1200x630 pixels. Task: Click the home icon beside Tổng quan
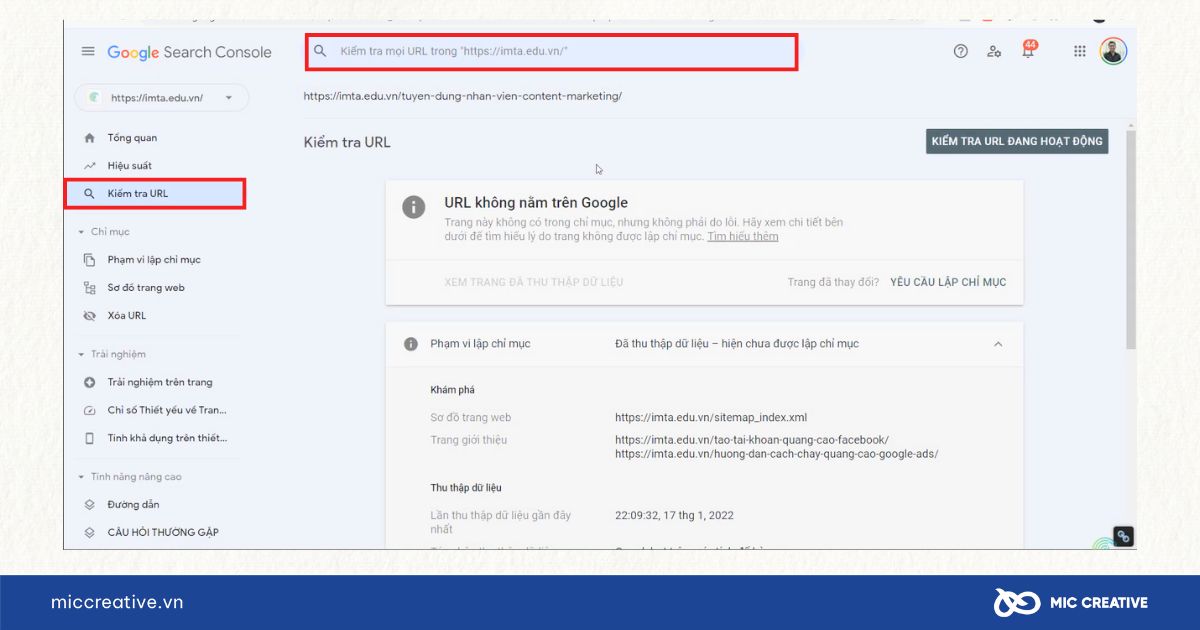click(89, 138)
